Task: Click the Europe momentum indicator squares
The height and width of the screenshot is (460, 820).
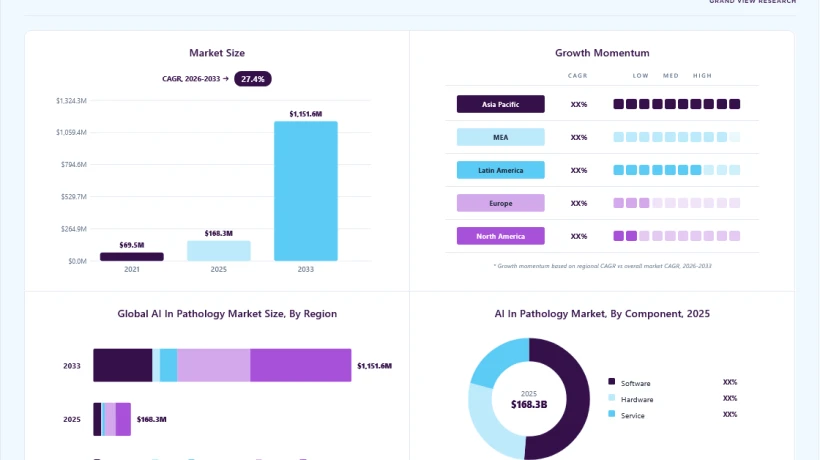Action: coord(677,203)
